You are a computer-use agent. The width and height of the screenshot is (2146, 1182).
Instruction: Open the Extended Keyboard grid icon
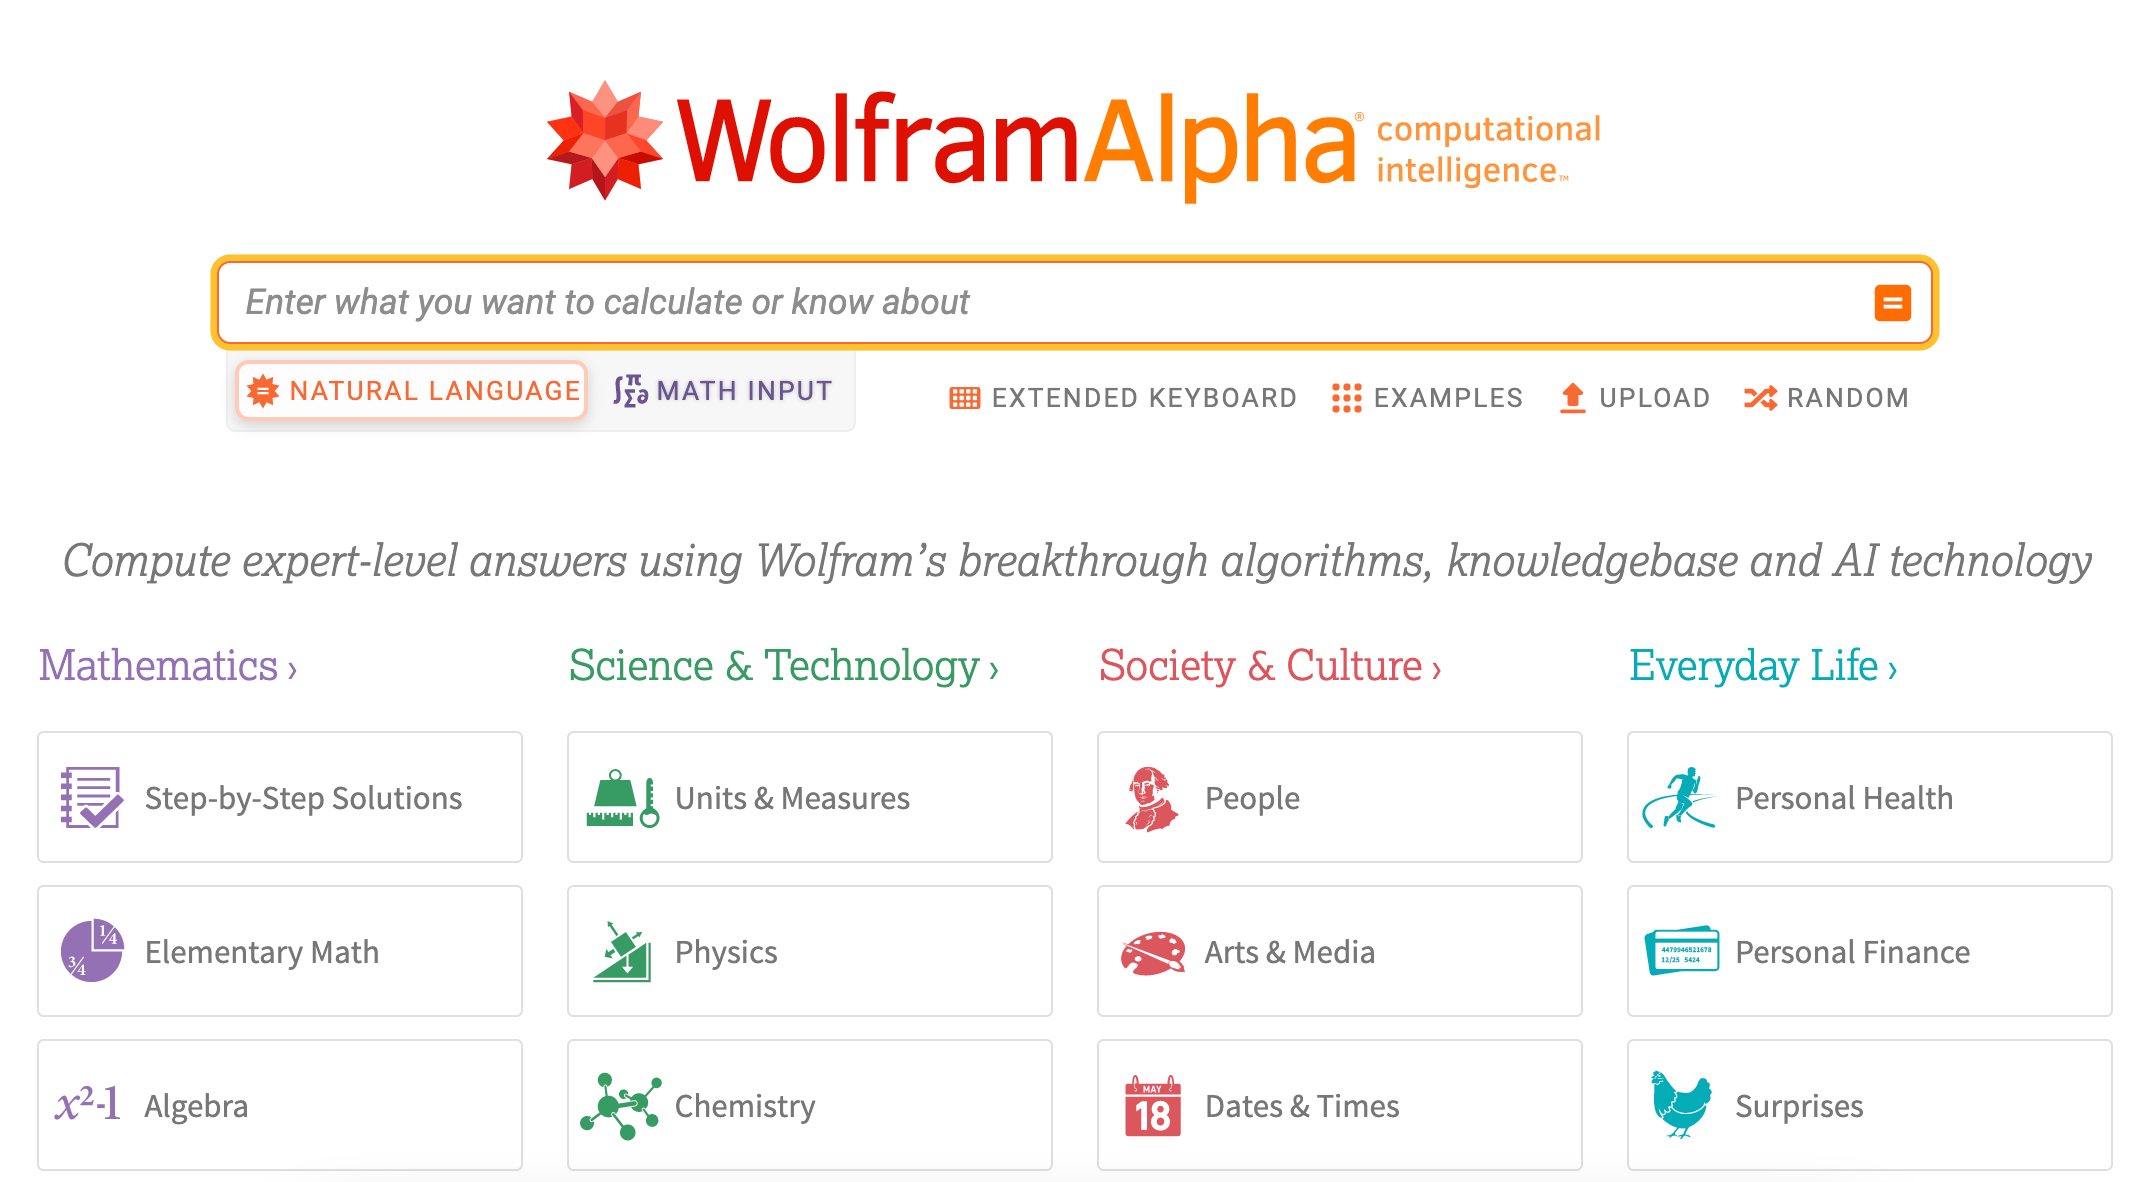pos(964,398)
